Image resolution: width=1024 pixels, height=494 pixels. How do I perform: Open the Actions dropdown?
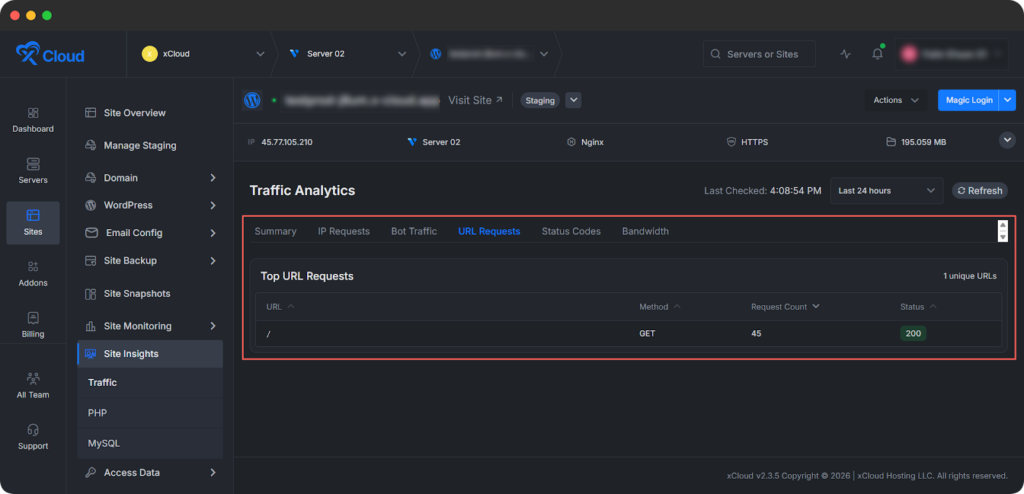[x=896, y=100]
